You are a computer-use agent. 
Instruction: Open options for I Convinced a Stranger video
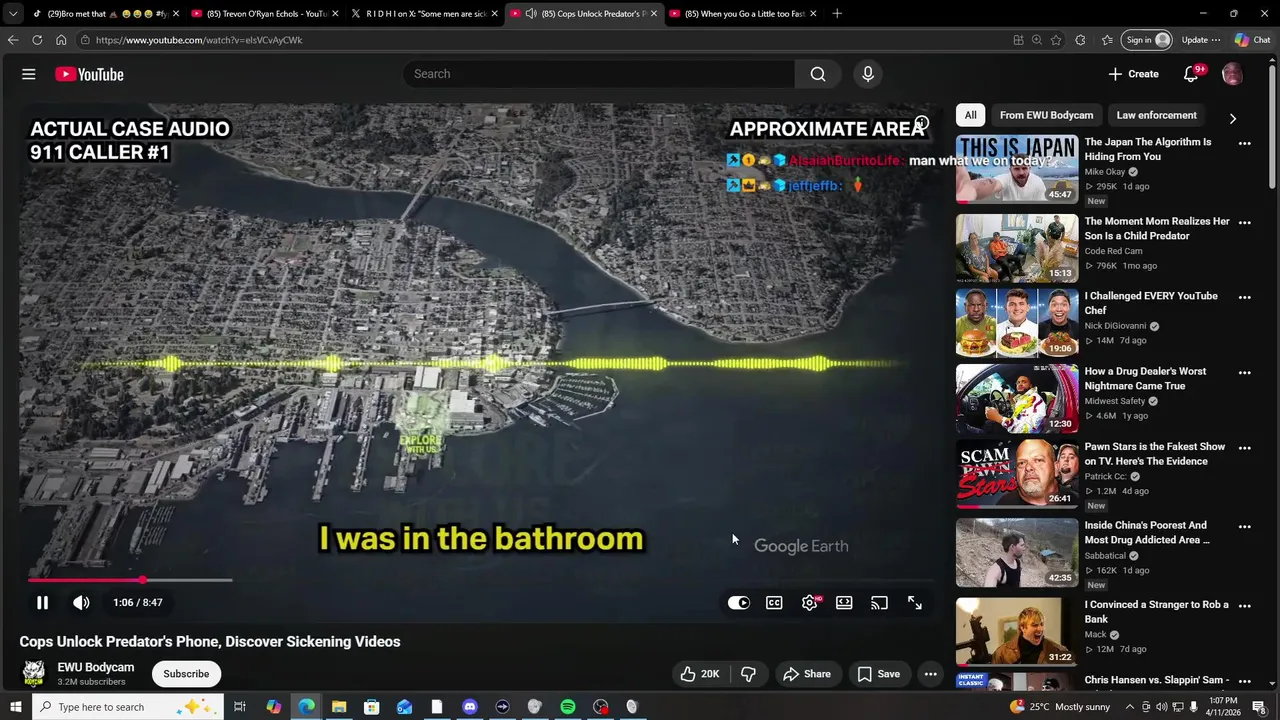click(1245, 606)
